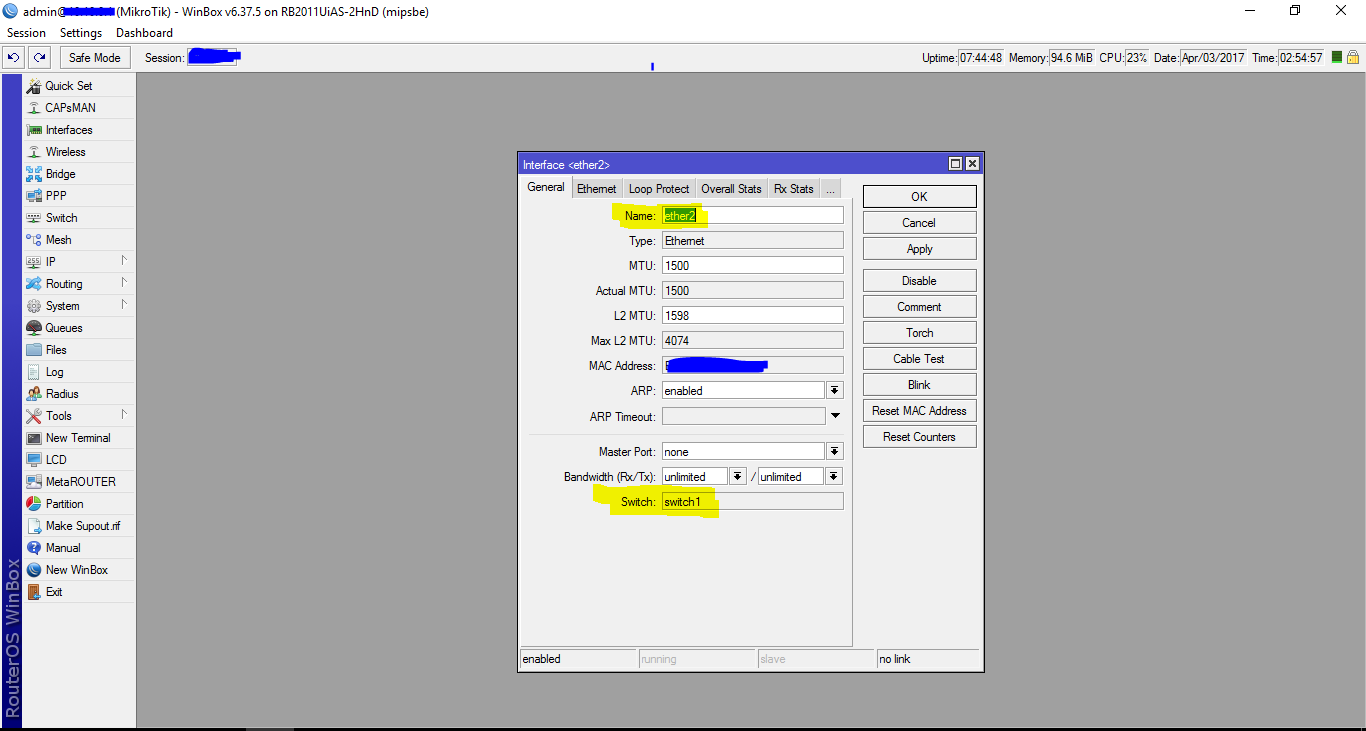Open the Settings menu
The width and height of the screenshot is (1366, 731).
pos(81,33)
